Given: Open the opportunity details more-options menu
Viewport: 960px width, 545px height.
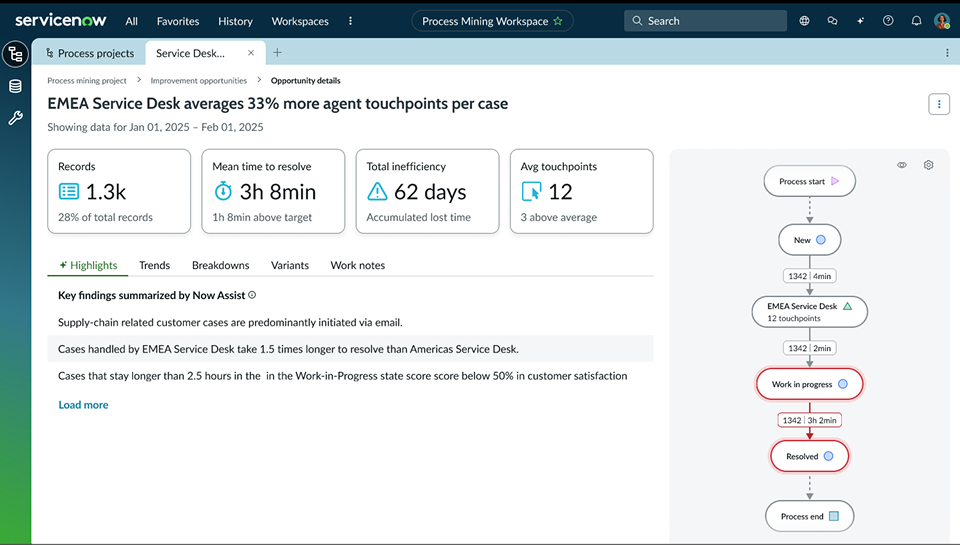Looking at the screenshot, I should pyautogui.click(x=938, y=104).
